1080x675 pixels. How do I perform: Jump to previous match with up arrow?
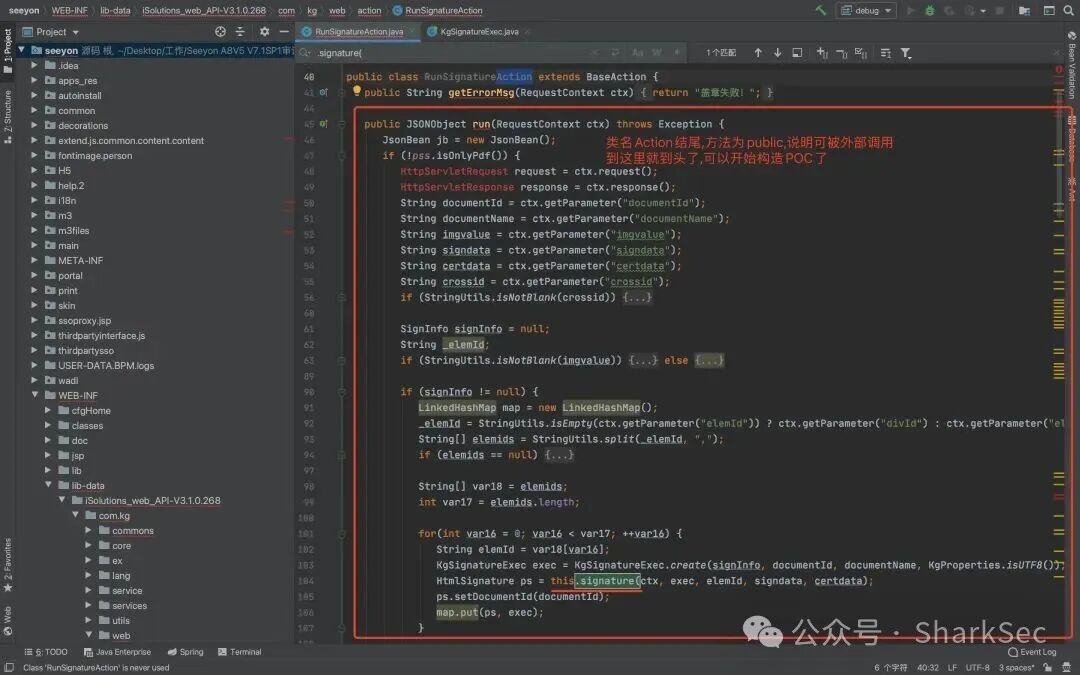coord(758,52)
